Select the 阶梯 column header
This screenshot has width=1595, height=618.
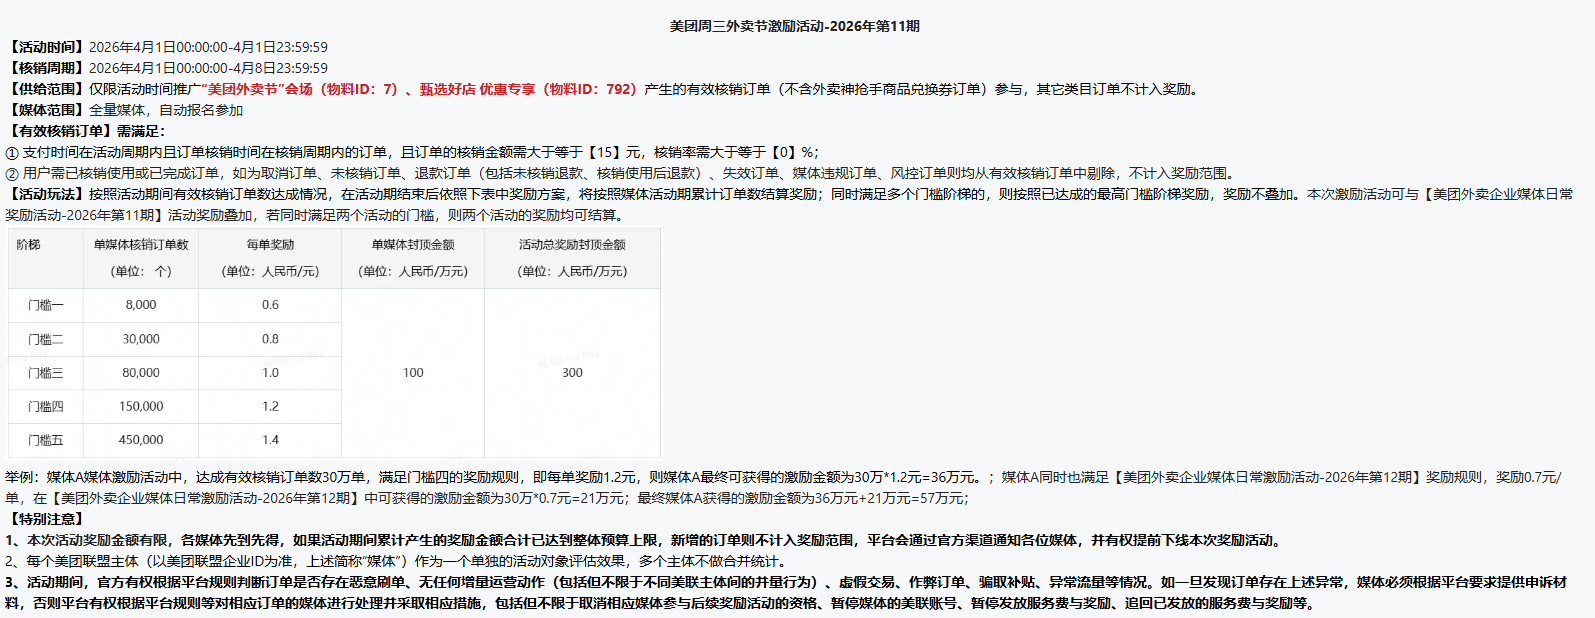(29, 245)
